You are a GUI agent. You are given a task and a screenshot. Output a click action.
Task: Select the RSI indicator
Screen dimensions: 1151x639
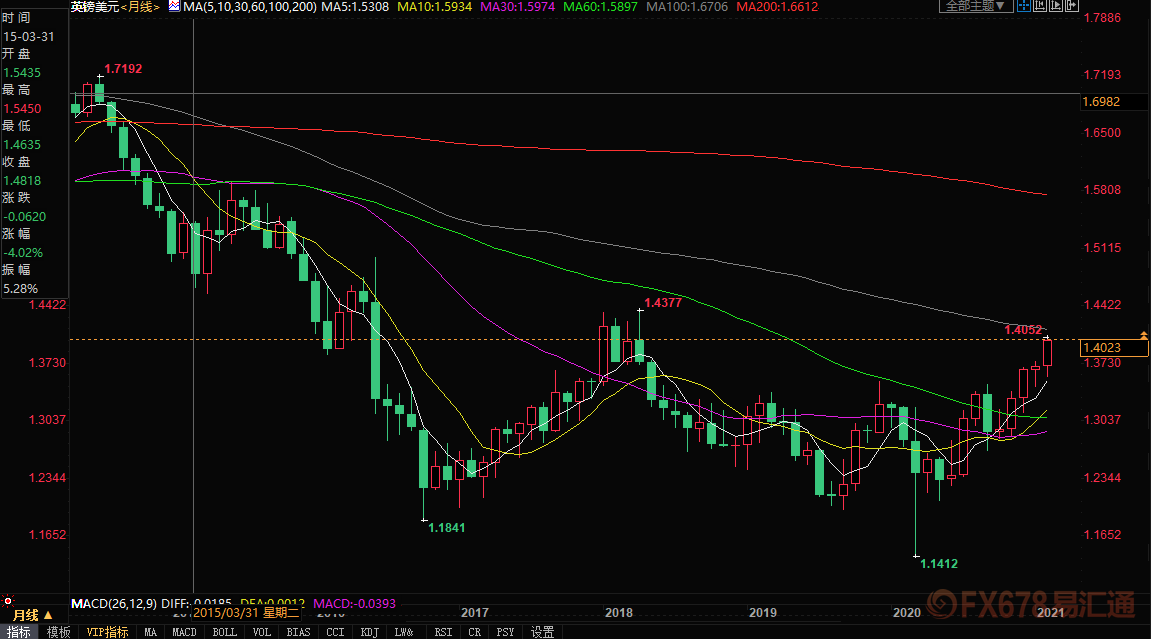[443, 632]
